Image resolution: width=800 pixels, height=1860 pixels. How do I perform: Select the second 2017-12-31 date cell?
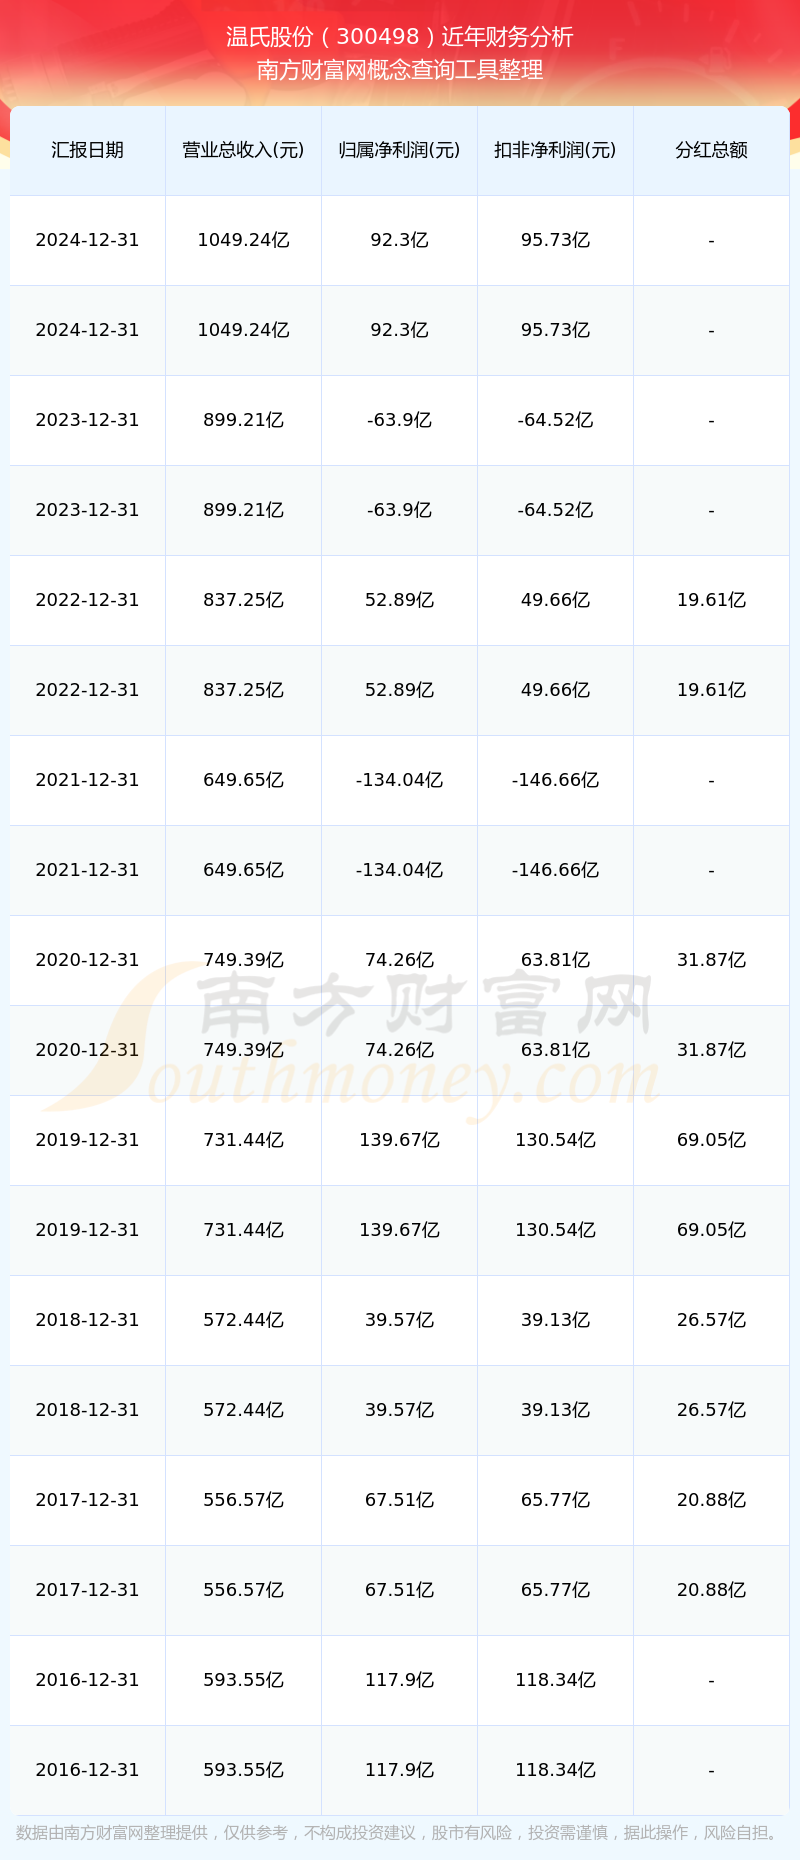click(87, 1590)
